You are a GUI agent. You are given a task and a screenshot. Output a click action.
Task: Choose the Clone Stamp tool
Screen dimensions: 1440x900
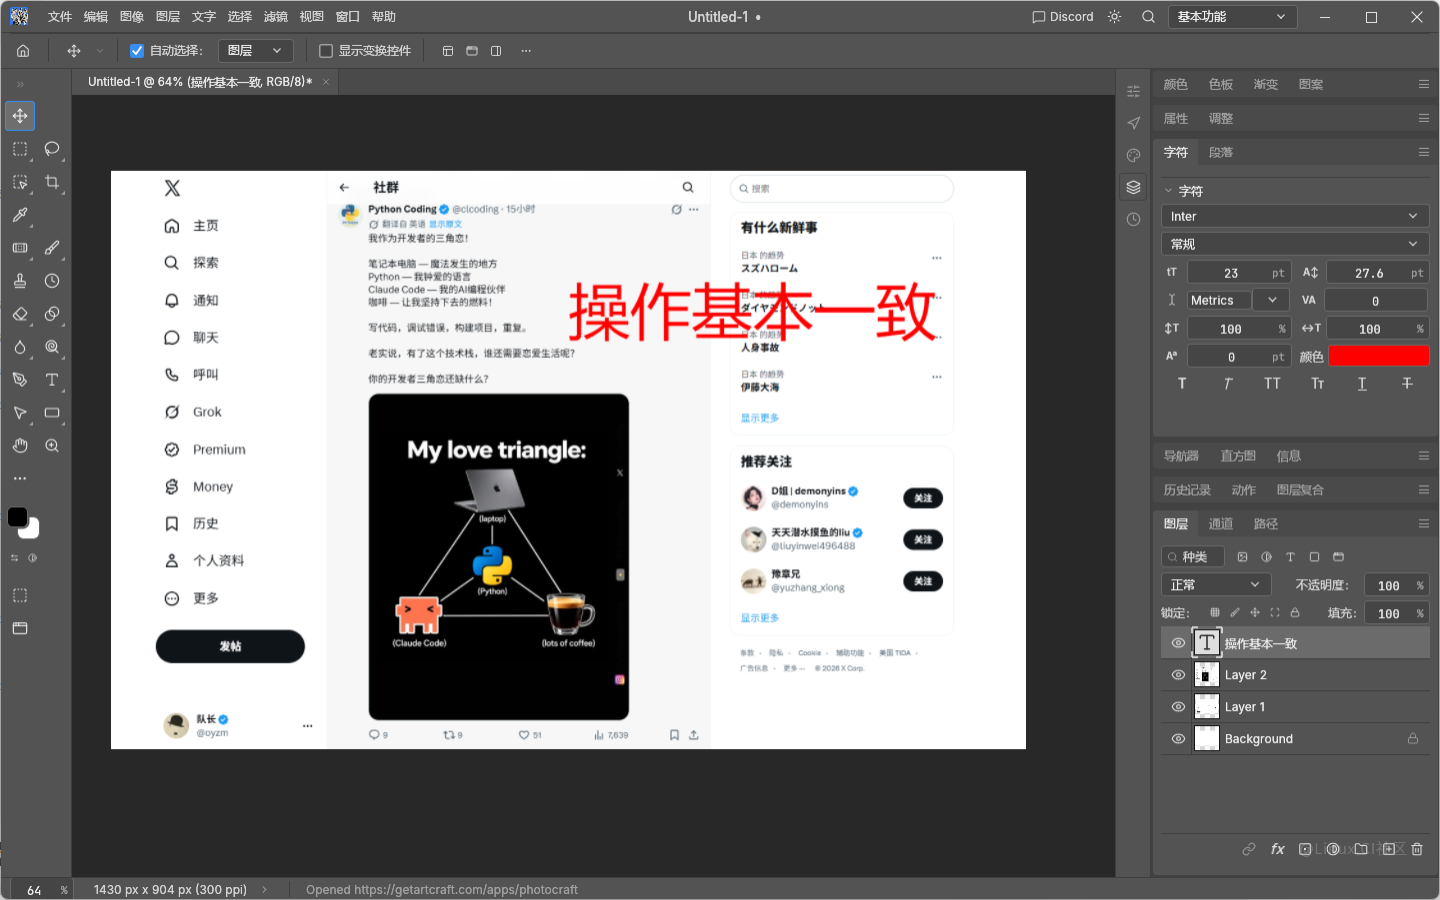(x=20, y=281)
